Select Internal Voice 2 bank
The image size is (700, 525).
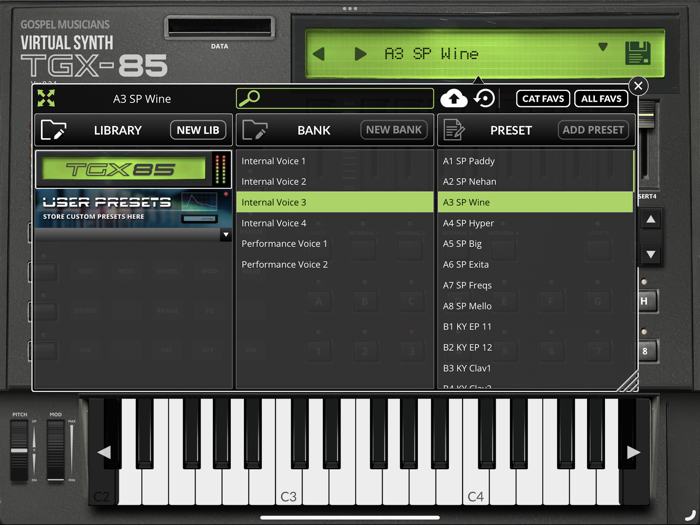(x=335, y=182)
